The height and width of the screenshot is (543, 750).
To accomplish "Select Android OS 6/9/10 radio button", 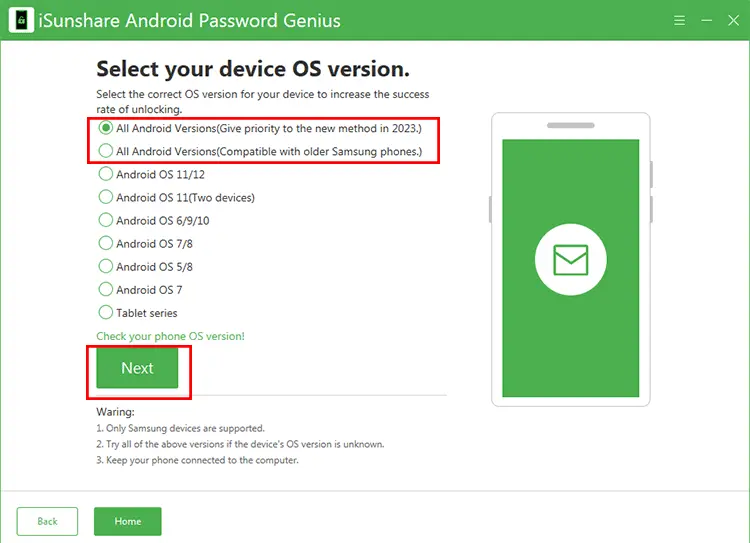I will (x=106, y=220).
